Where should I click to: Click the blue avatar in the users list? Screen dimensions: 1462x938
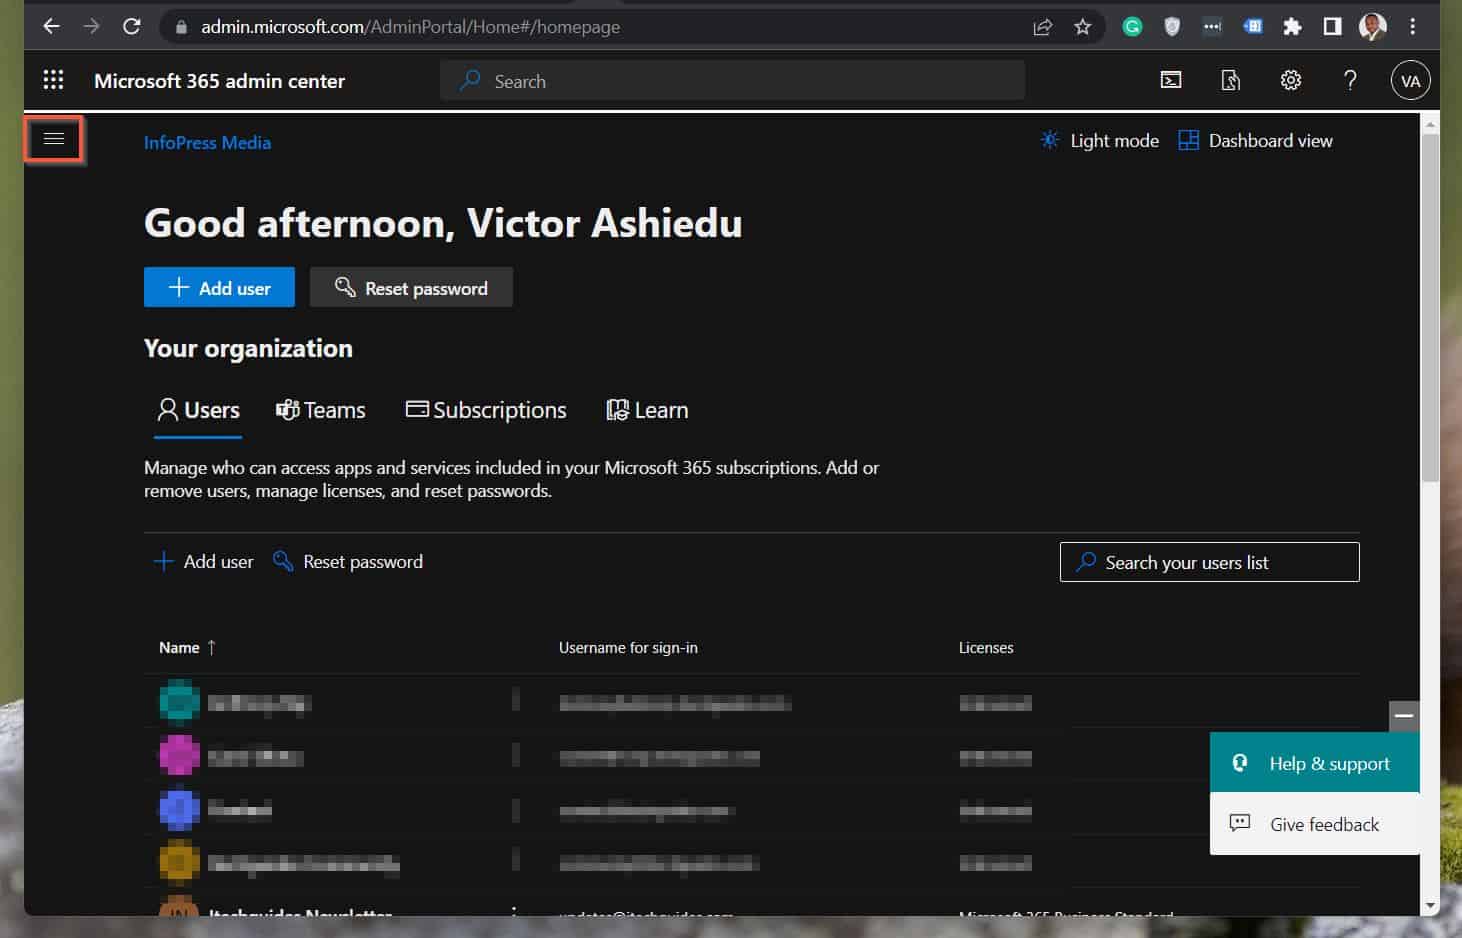pyautogui.click(x=179, y=809)
